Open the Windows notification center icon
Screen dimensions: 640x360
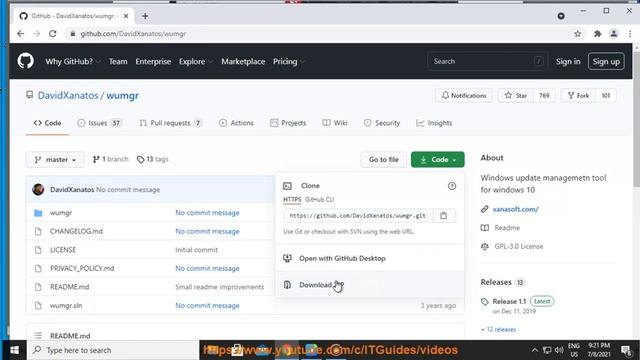626,350
